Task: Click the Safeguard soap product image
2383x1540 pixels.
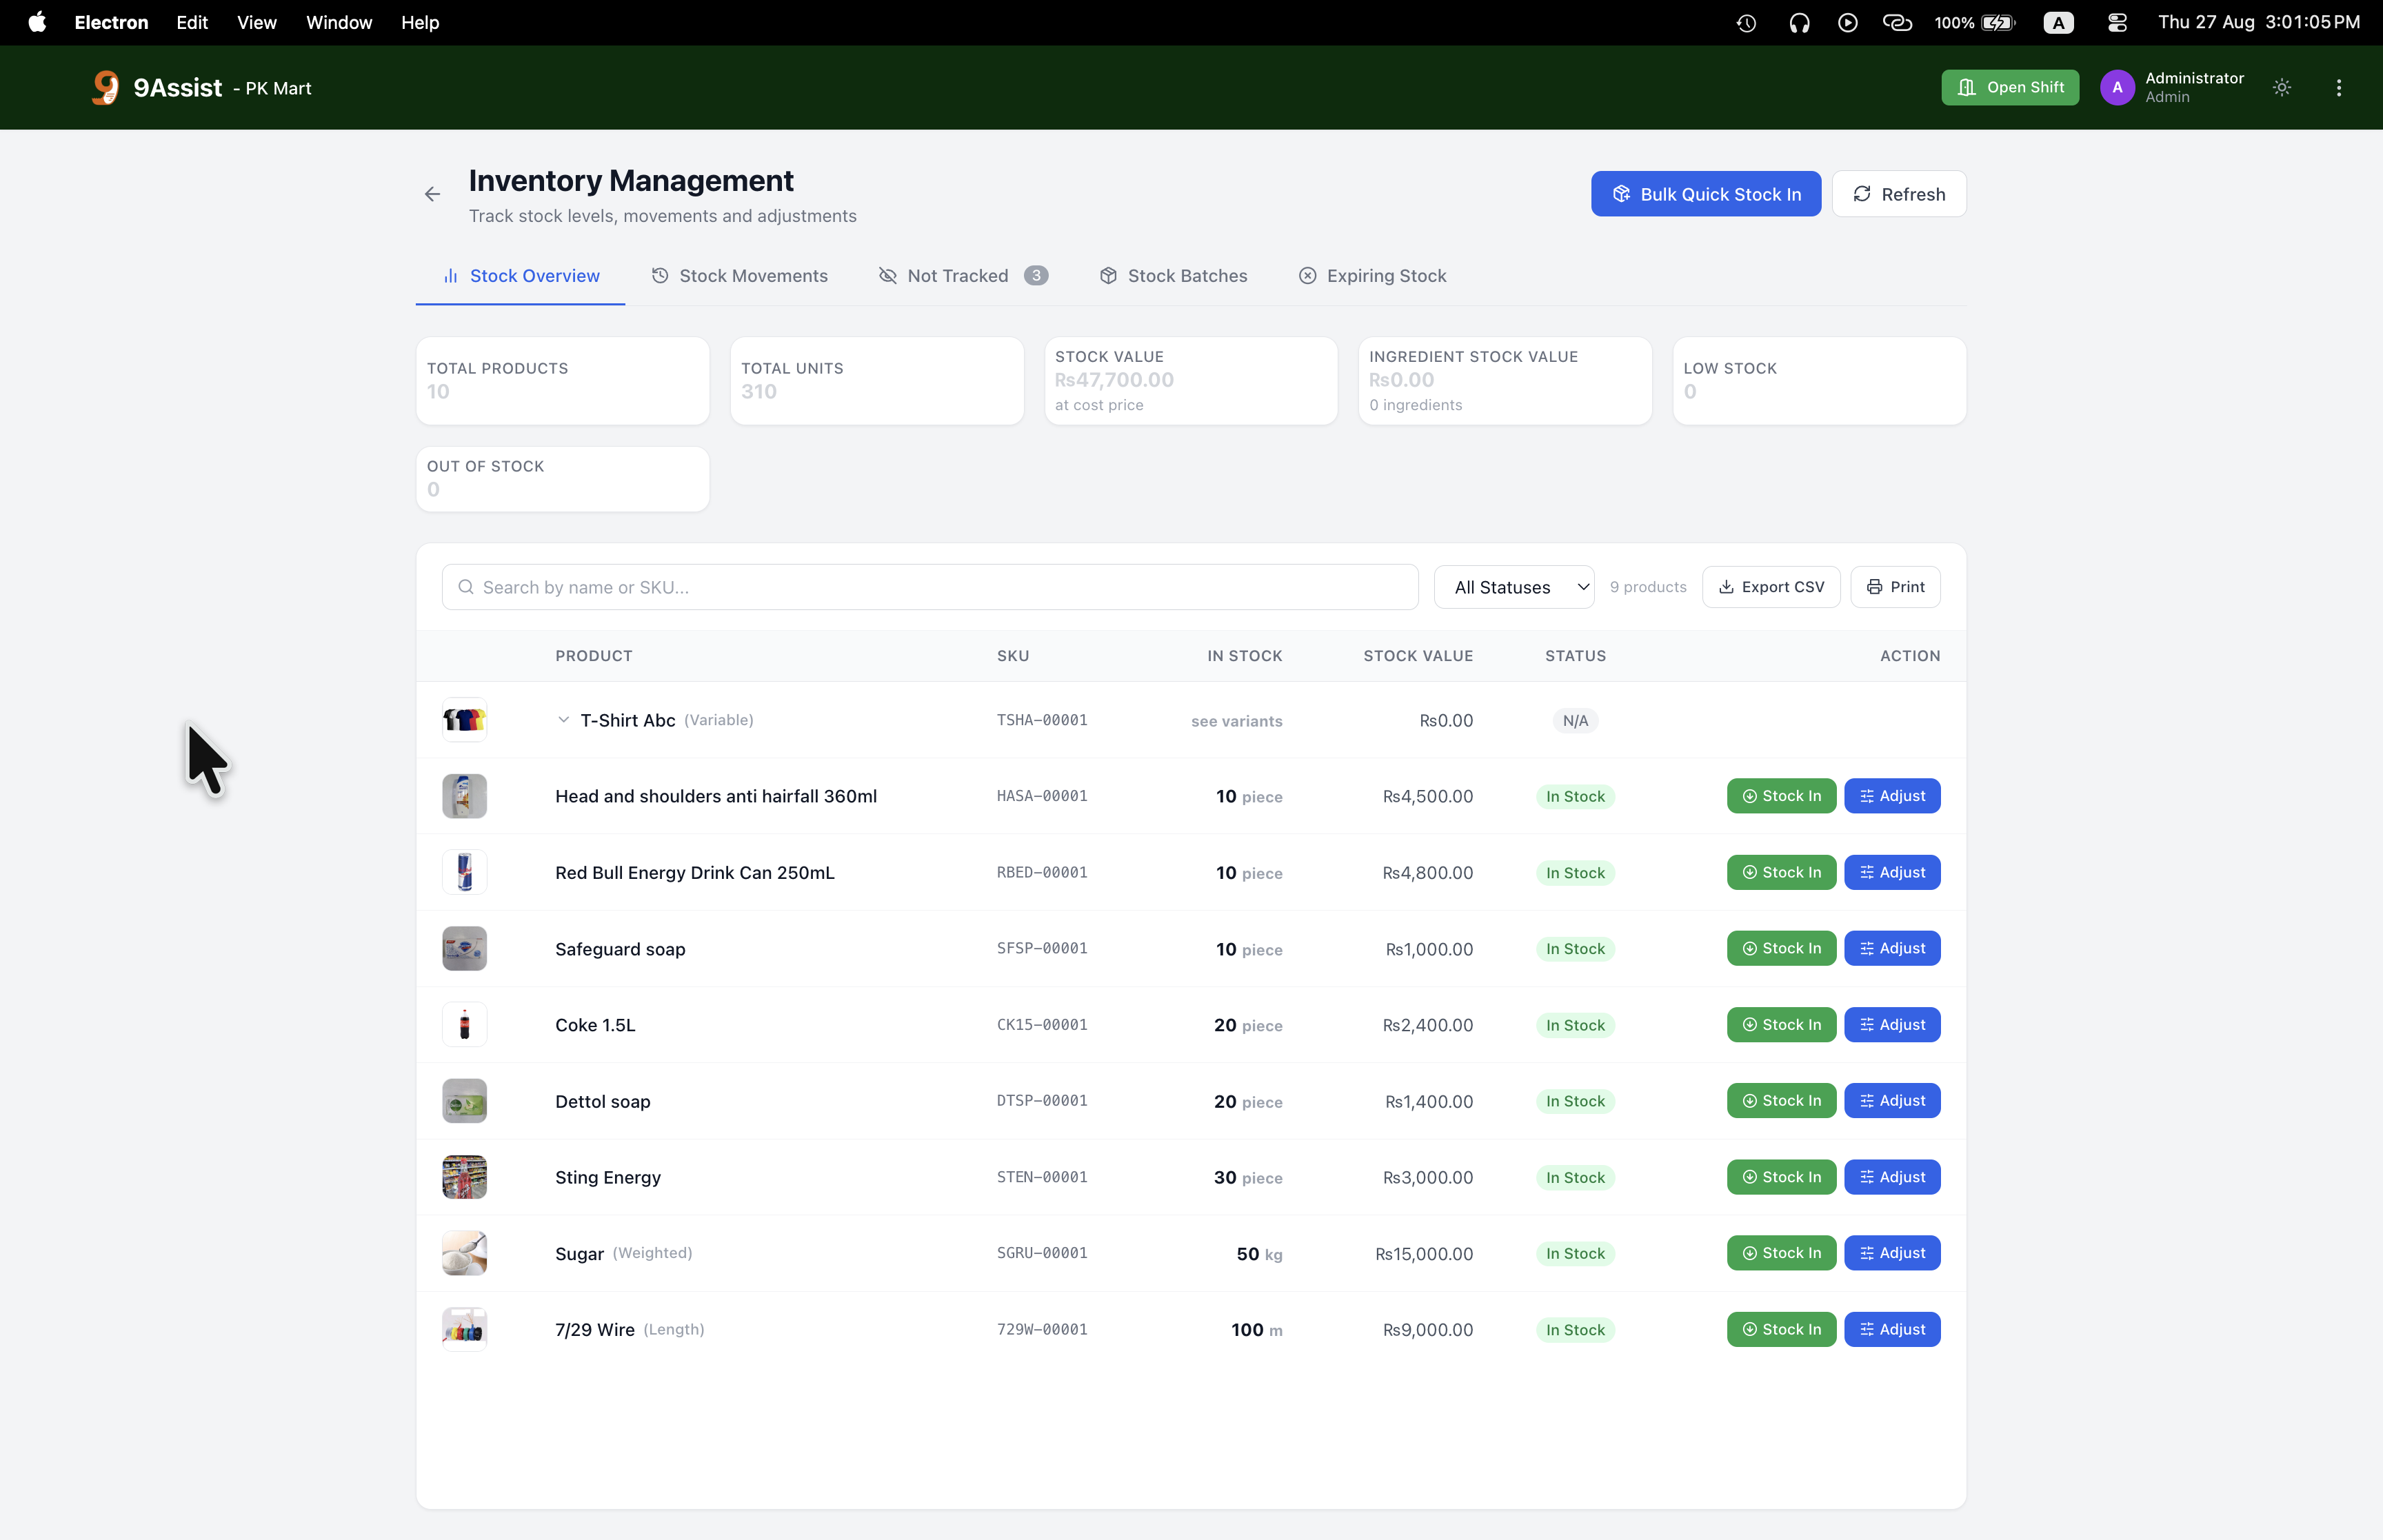Action: click(x=464, y=949)
